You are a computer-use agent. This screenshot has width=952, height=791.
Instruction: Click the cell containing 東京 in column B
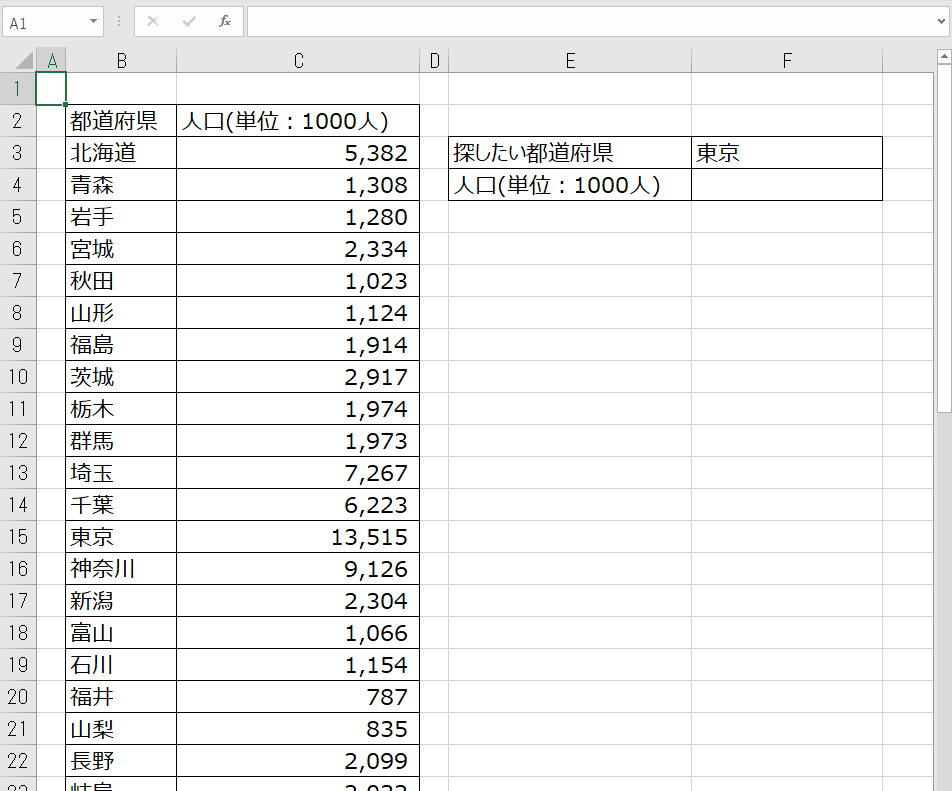coord(121,536)
